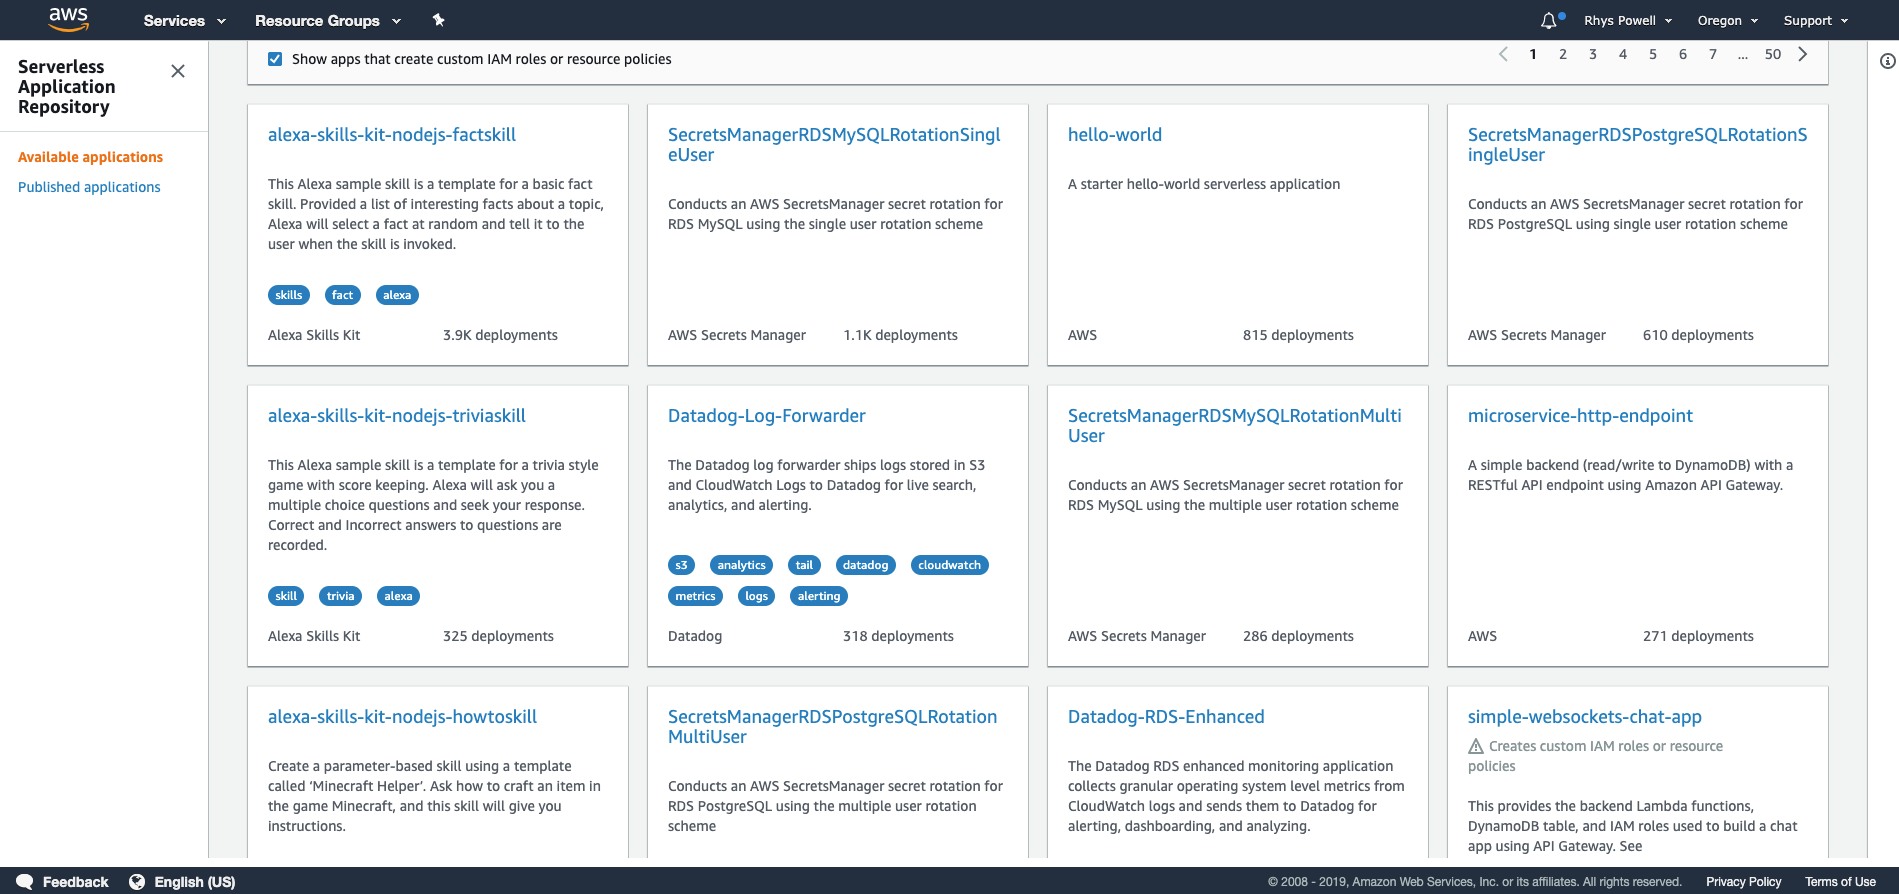Select Available applications in sidebar

coord(90,157)
